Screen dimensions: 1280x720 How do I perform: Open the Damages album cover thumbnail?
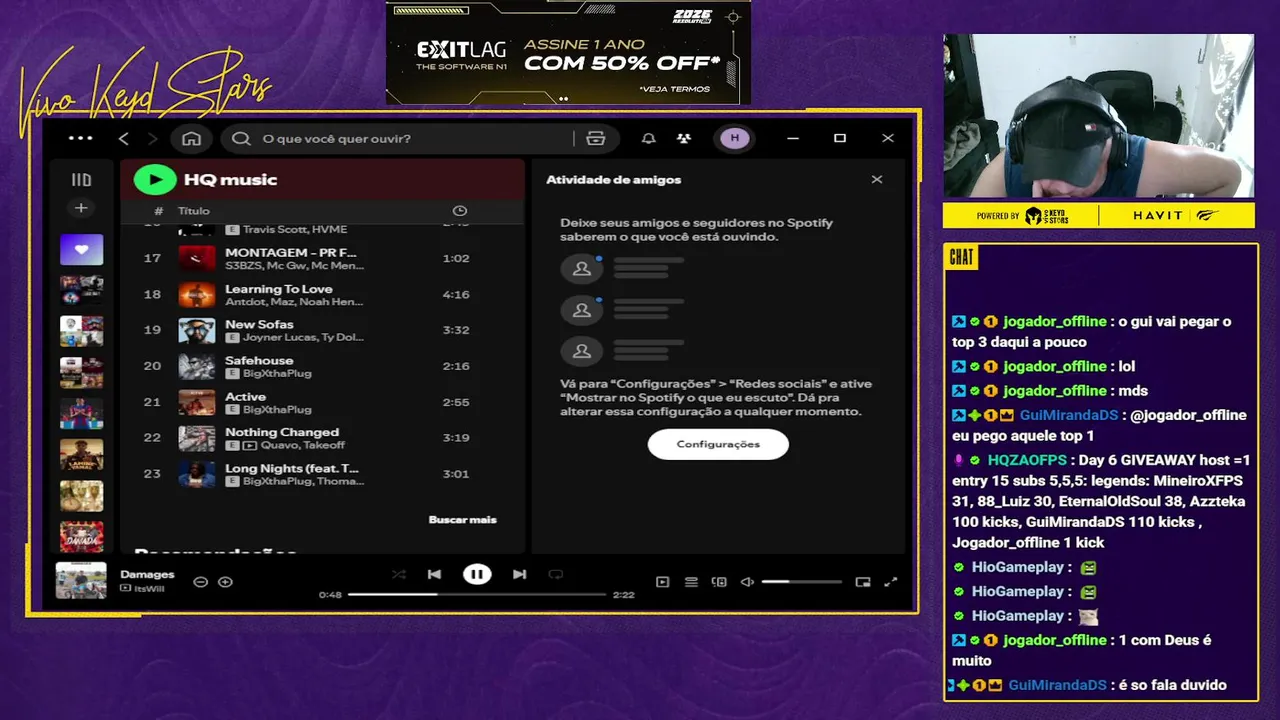point(81,581)
